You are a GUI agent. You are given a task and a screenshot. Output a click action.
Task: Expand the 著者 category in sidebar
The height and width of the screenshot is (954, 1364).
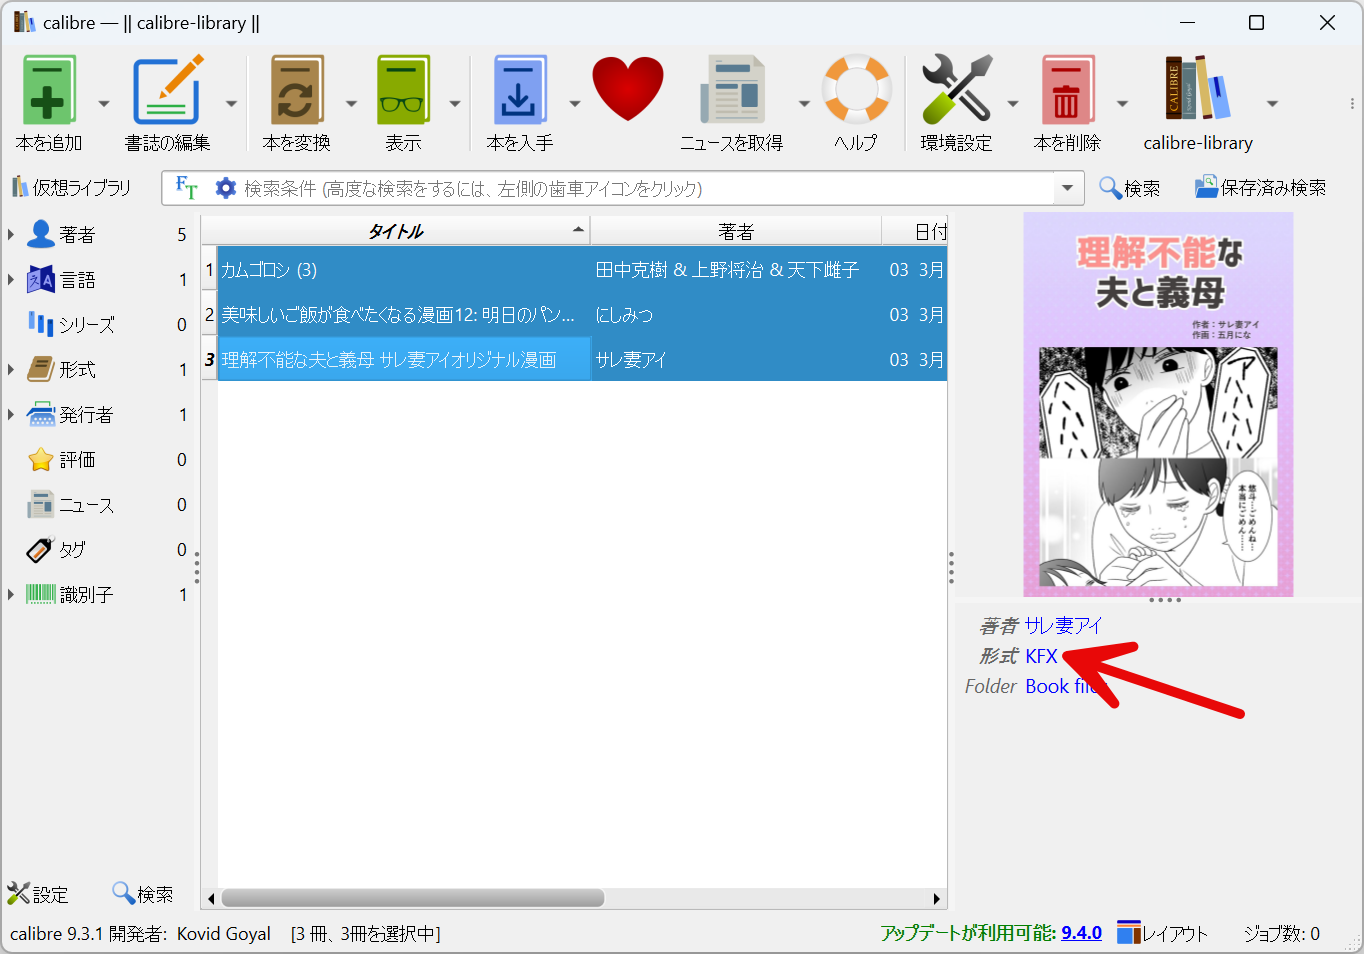10,233
